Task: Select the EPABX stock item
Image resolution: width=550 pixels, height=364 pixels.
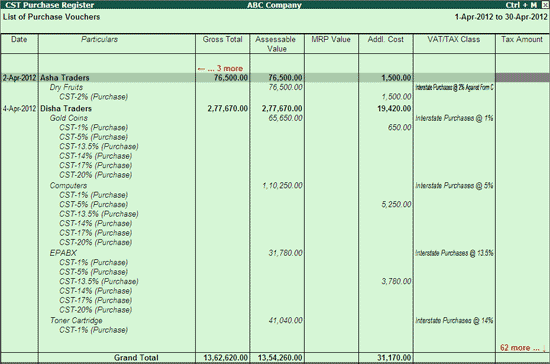Action: click(x=63, y=253)
